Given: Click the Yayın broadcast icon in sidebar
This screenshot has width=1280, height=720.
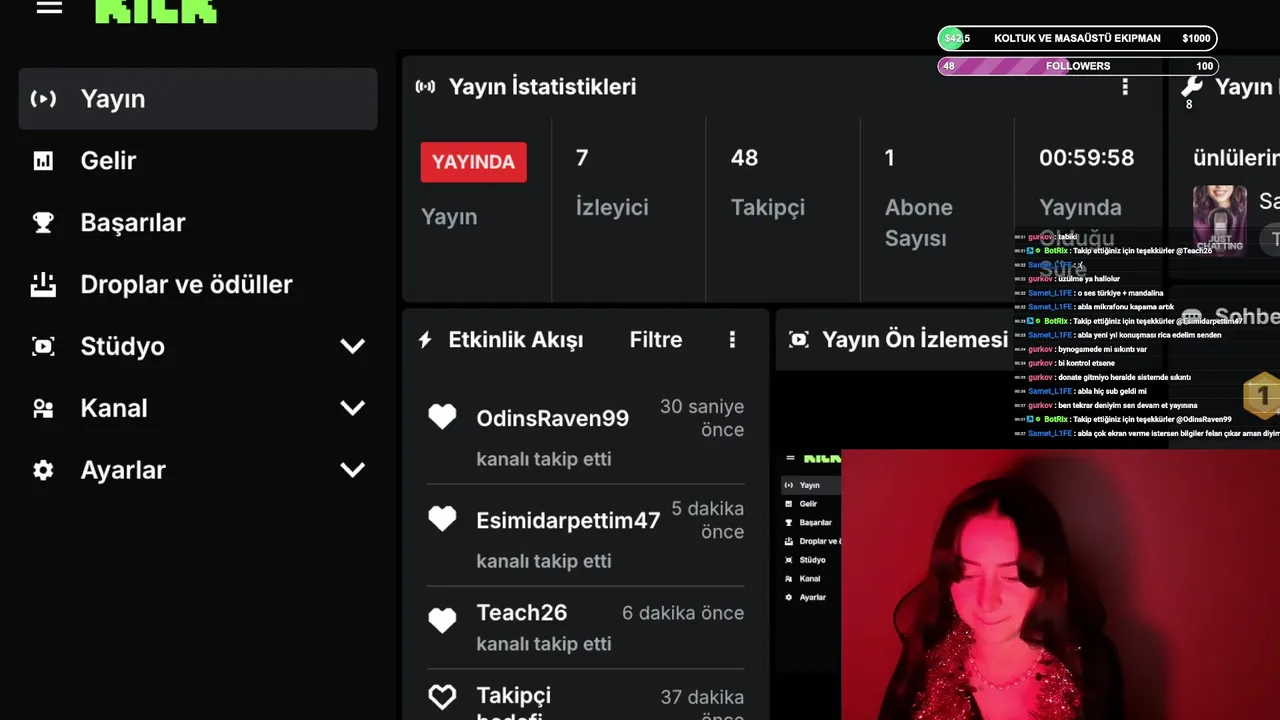Looking at the screenshot, I should [x=43, y=99].
